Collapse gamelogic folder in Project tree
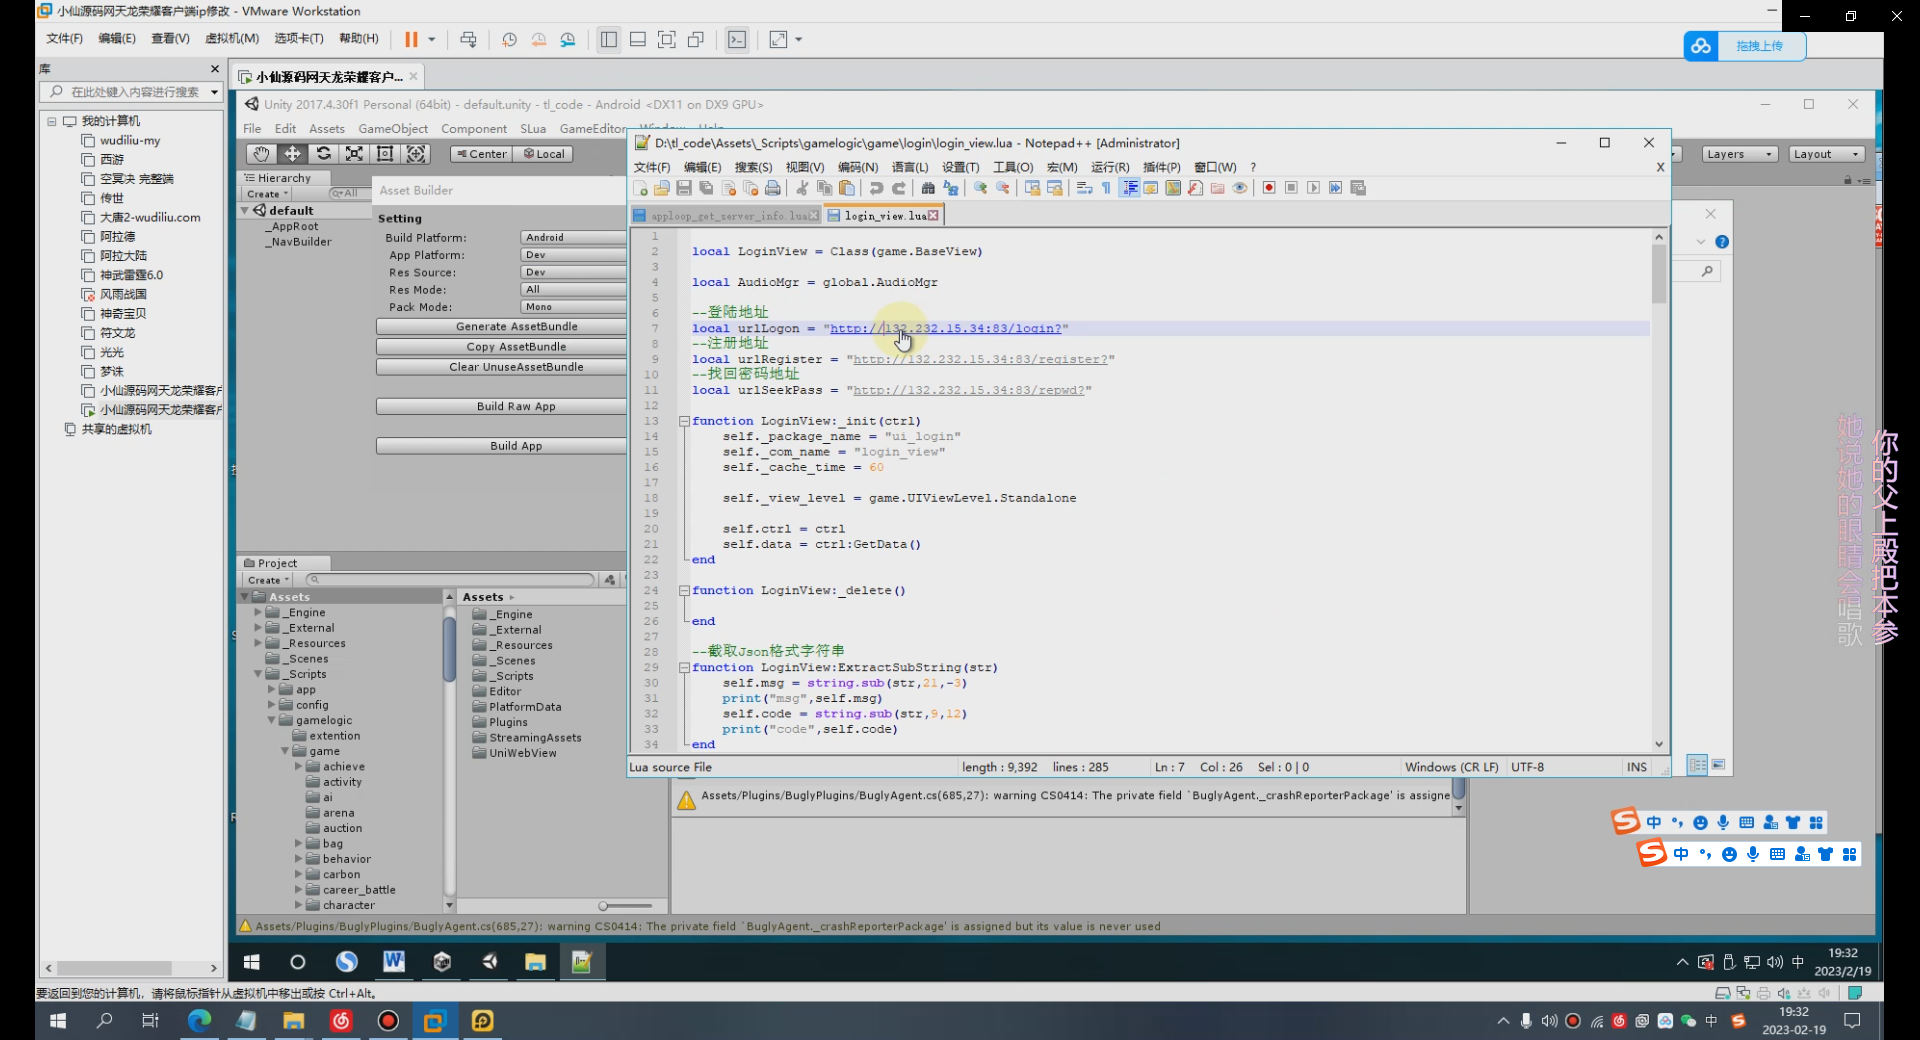This screenshot has width=1920, height=1040. pyautogui.click(x=271, y=720)
